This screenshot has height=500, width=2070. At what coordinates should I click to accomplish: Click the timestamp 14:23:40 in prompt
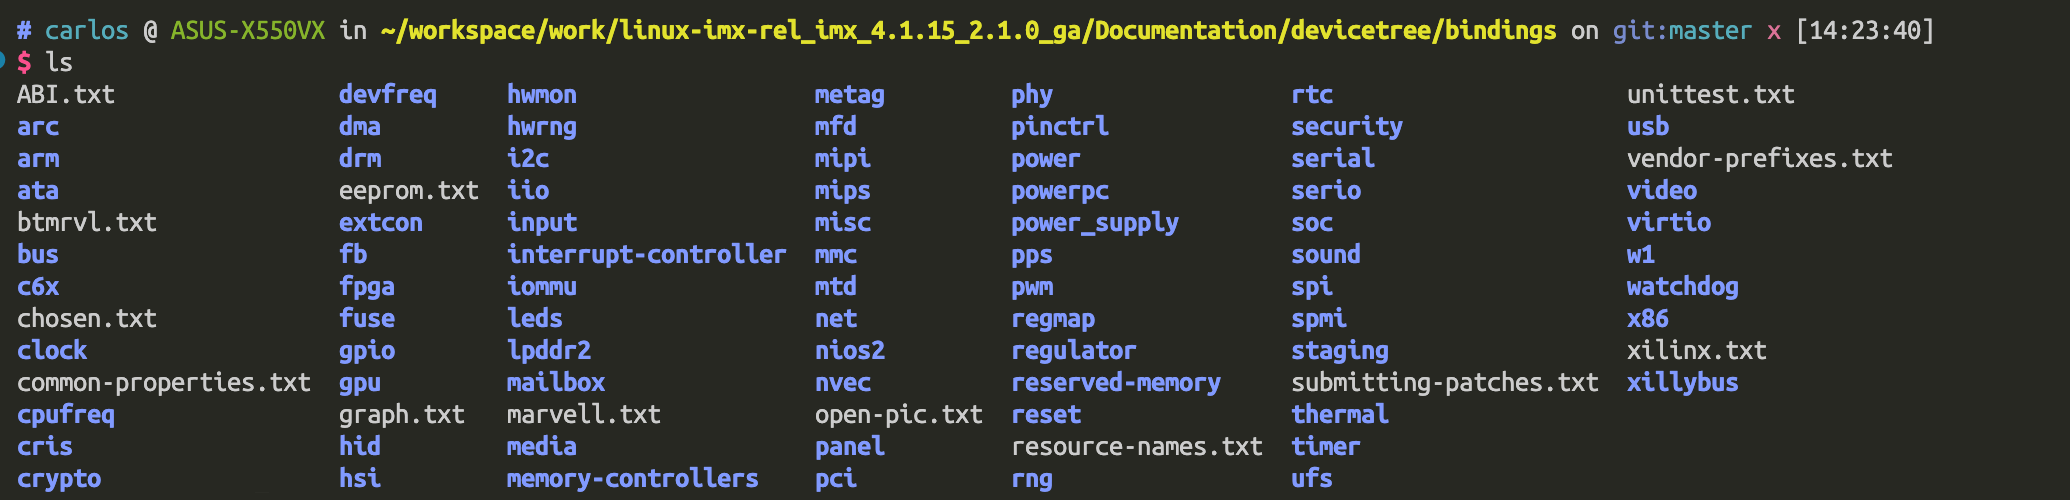1865,30
